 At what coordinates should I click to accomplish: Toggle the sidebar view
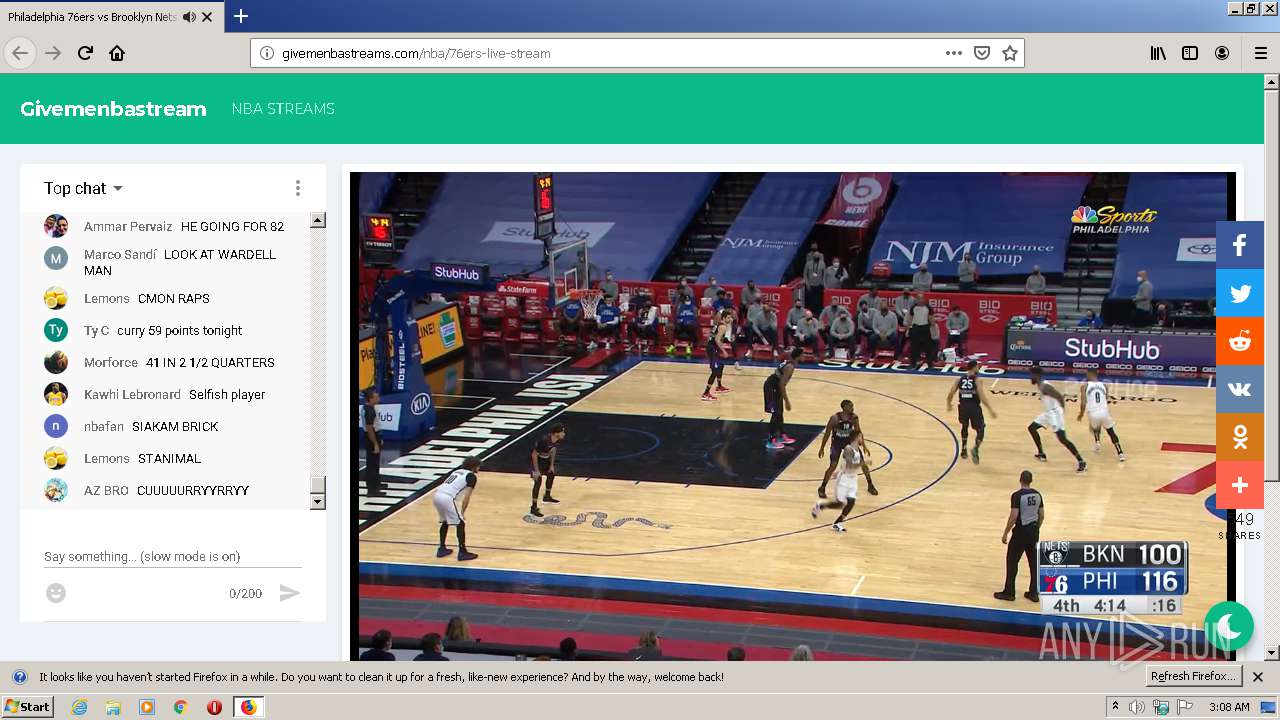1190,53
